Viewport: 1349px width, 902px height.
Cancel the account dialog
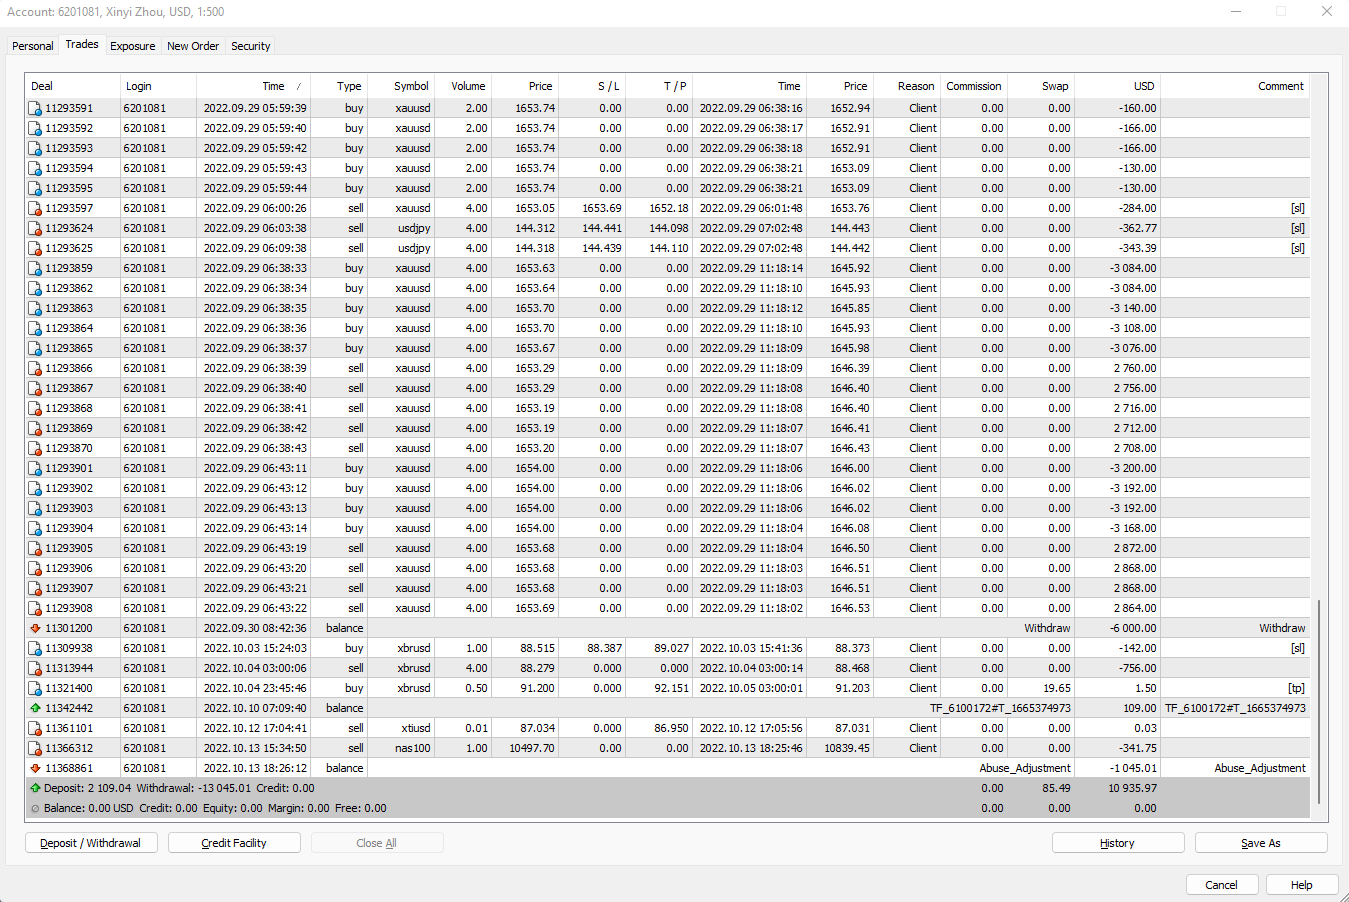point(1222,885)
